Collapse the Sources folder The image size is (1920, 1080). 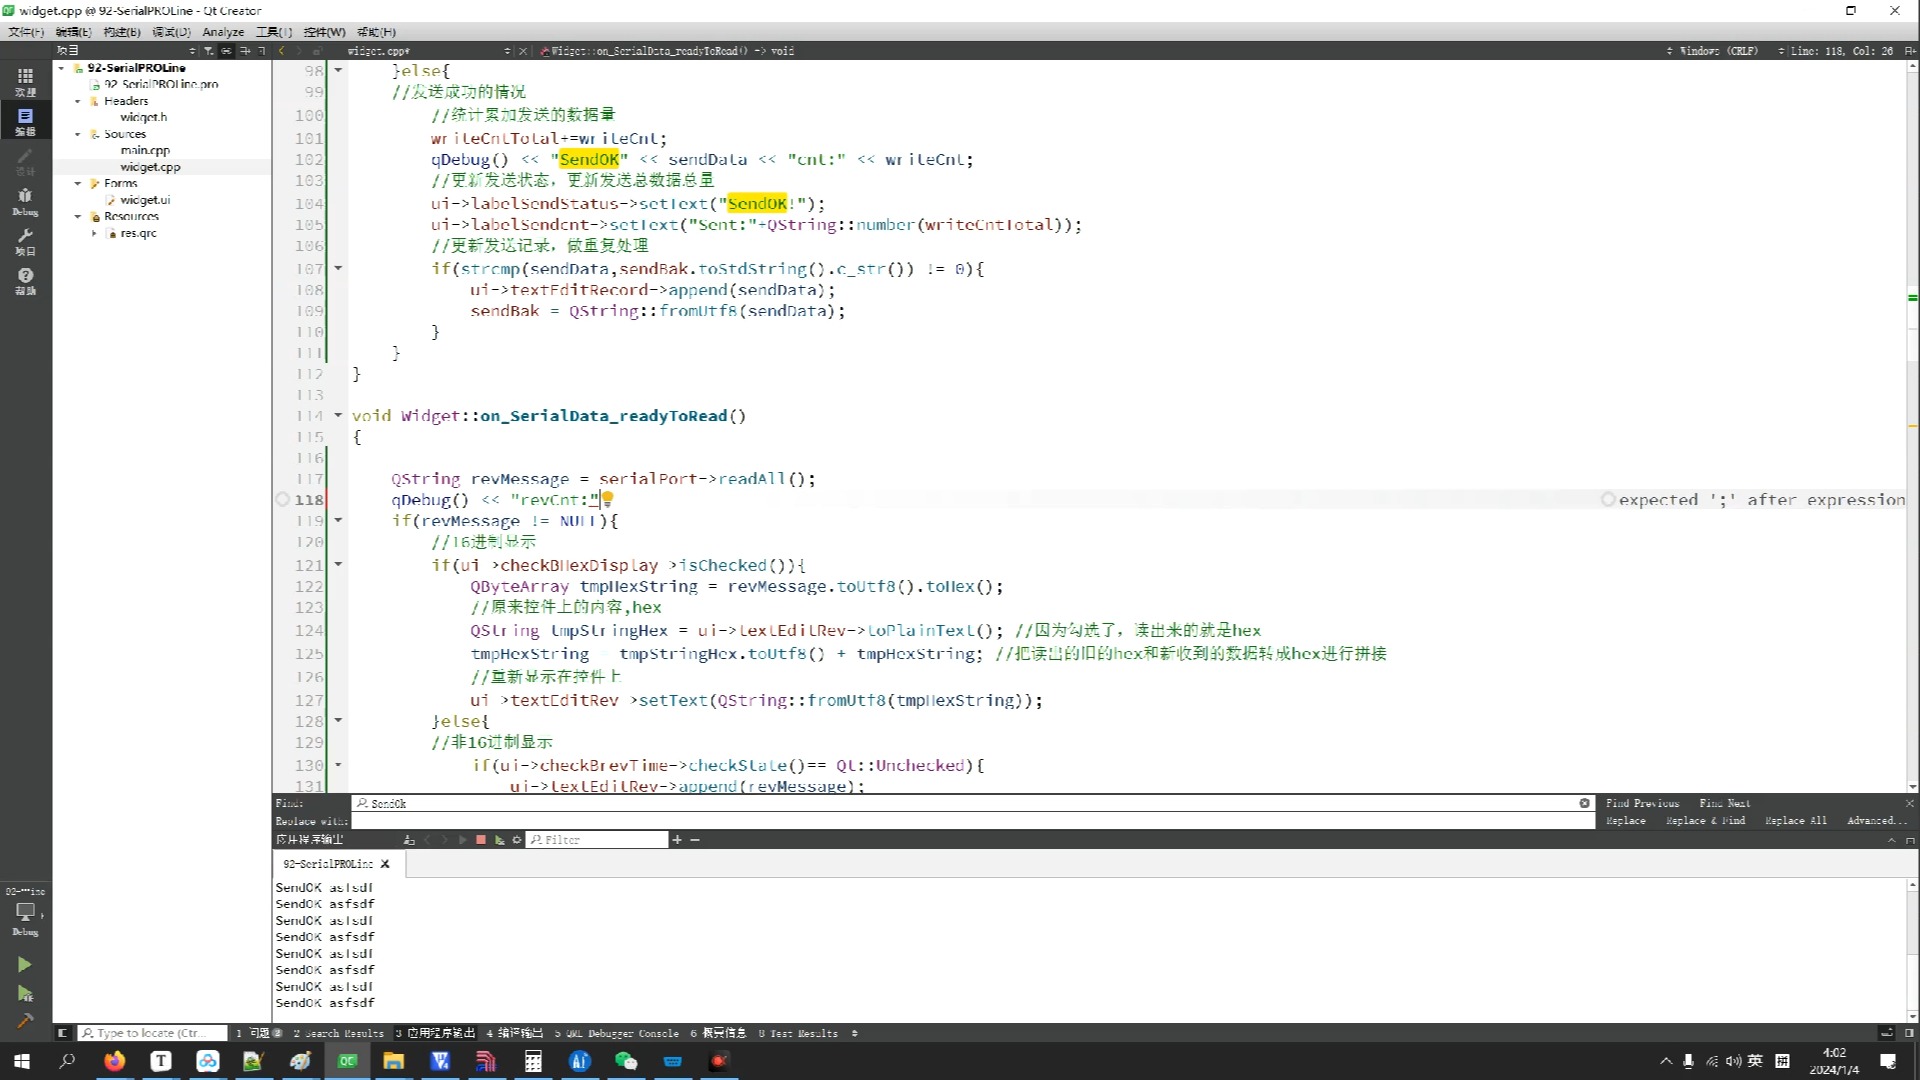(x=78, y=134)
